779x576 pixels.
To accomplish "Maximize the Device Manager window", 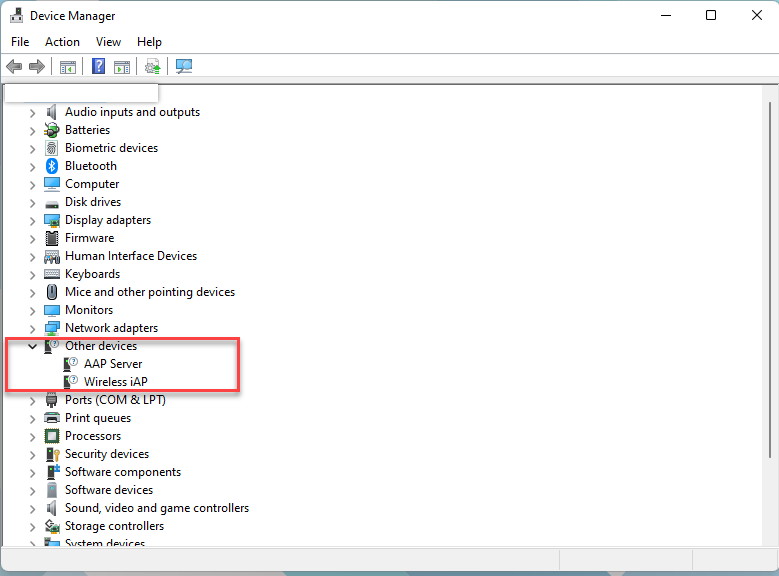I will pos(711,15).
